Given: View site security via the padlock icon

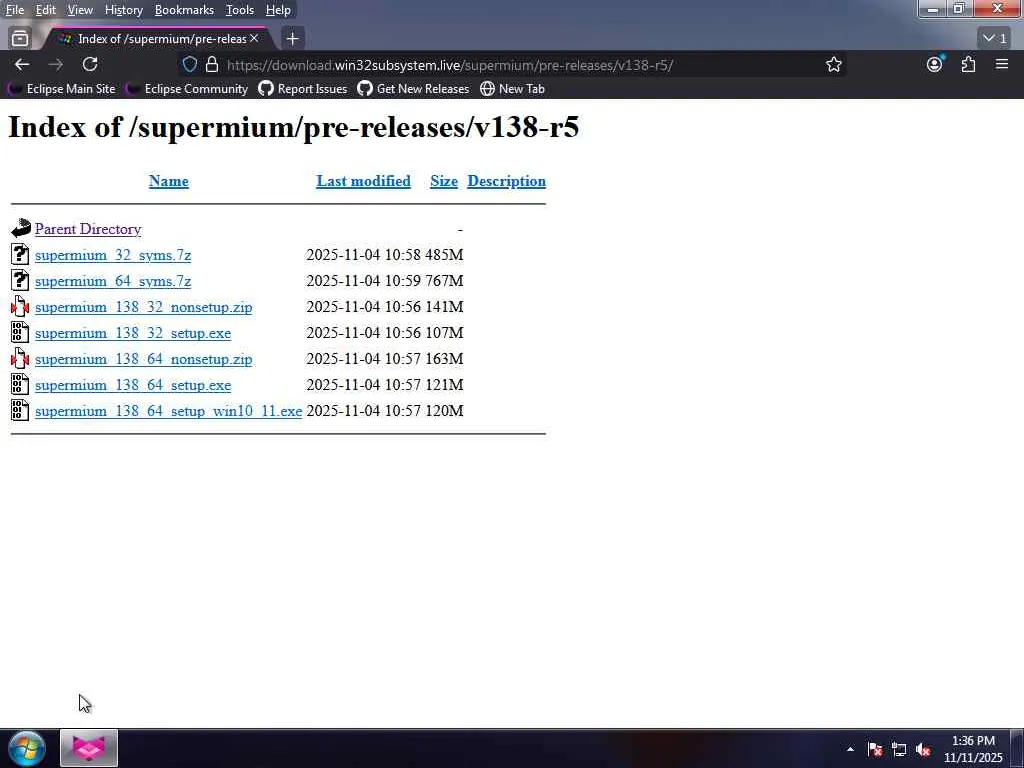Looking at the screenshot, I should (x=212, y=65).
